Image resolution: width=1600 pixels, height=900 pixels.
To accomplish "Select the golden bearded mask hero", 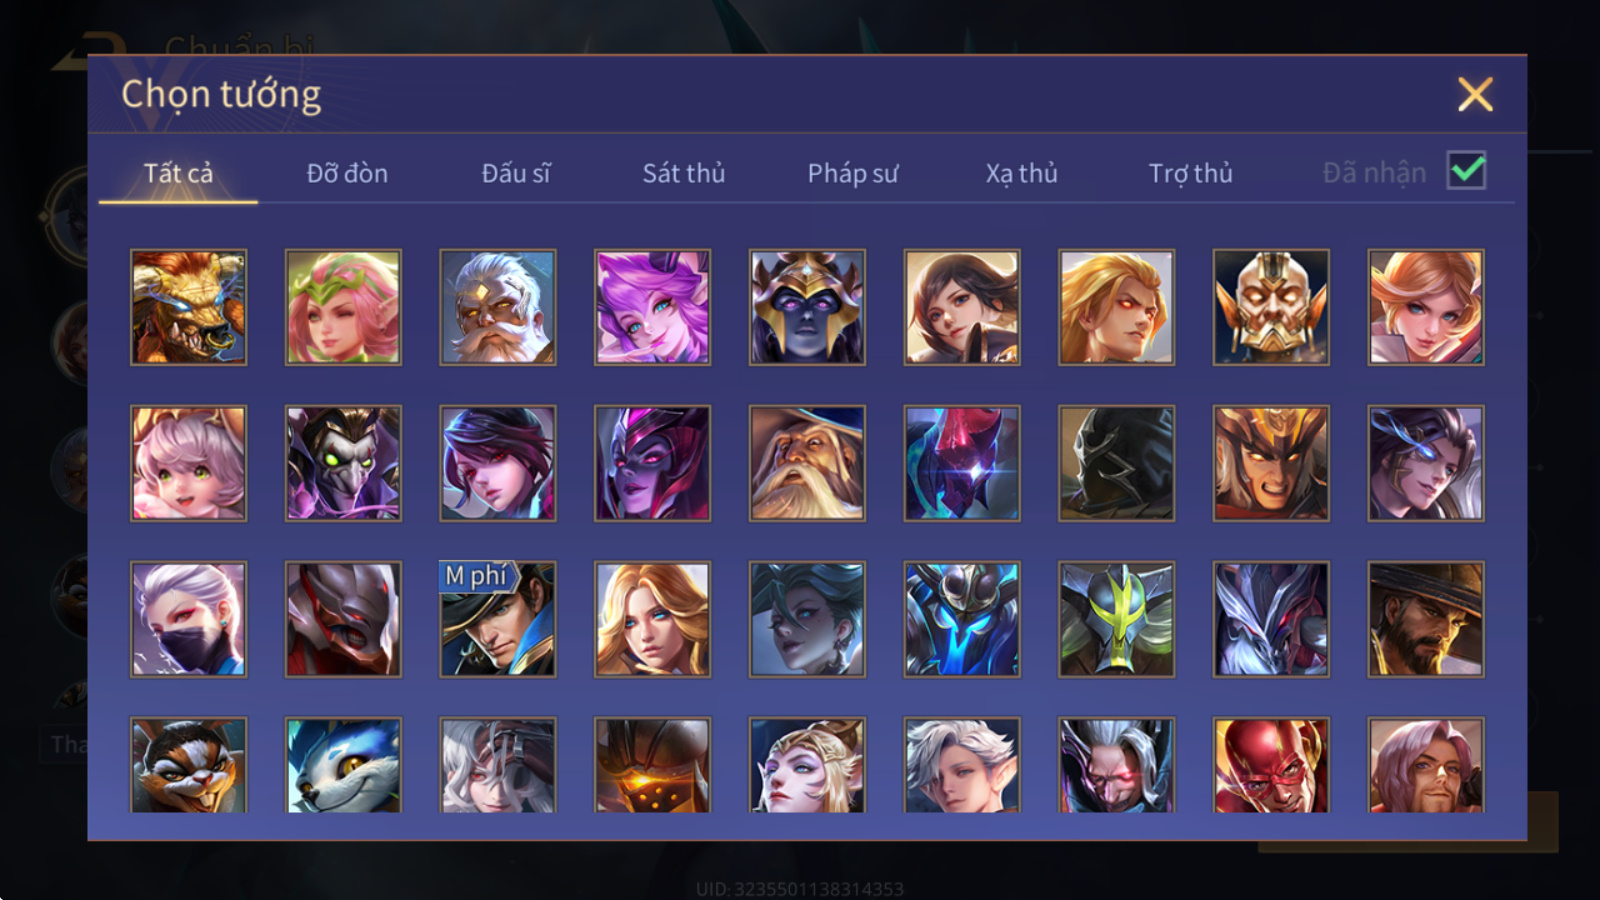I will 1271,307.
